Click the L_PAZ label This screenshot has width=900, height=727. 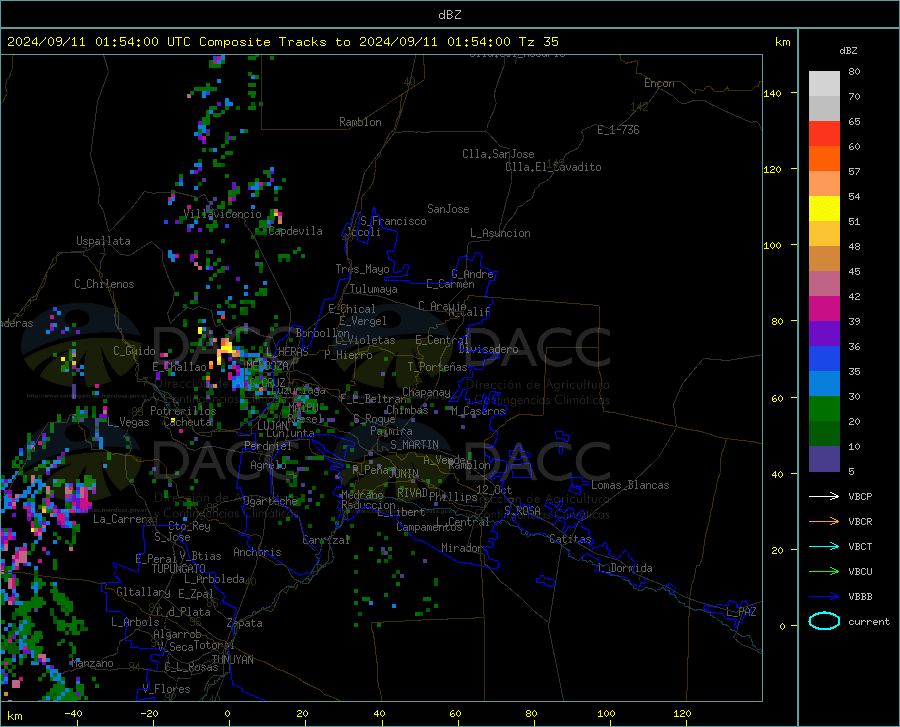click(741, 612)
